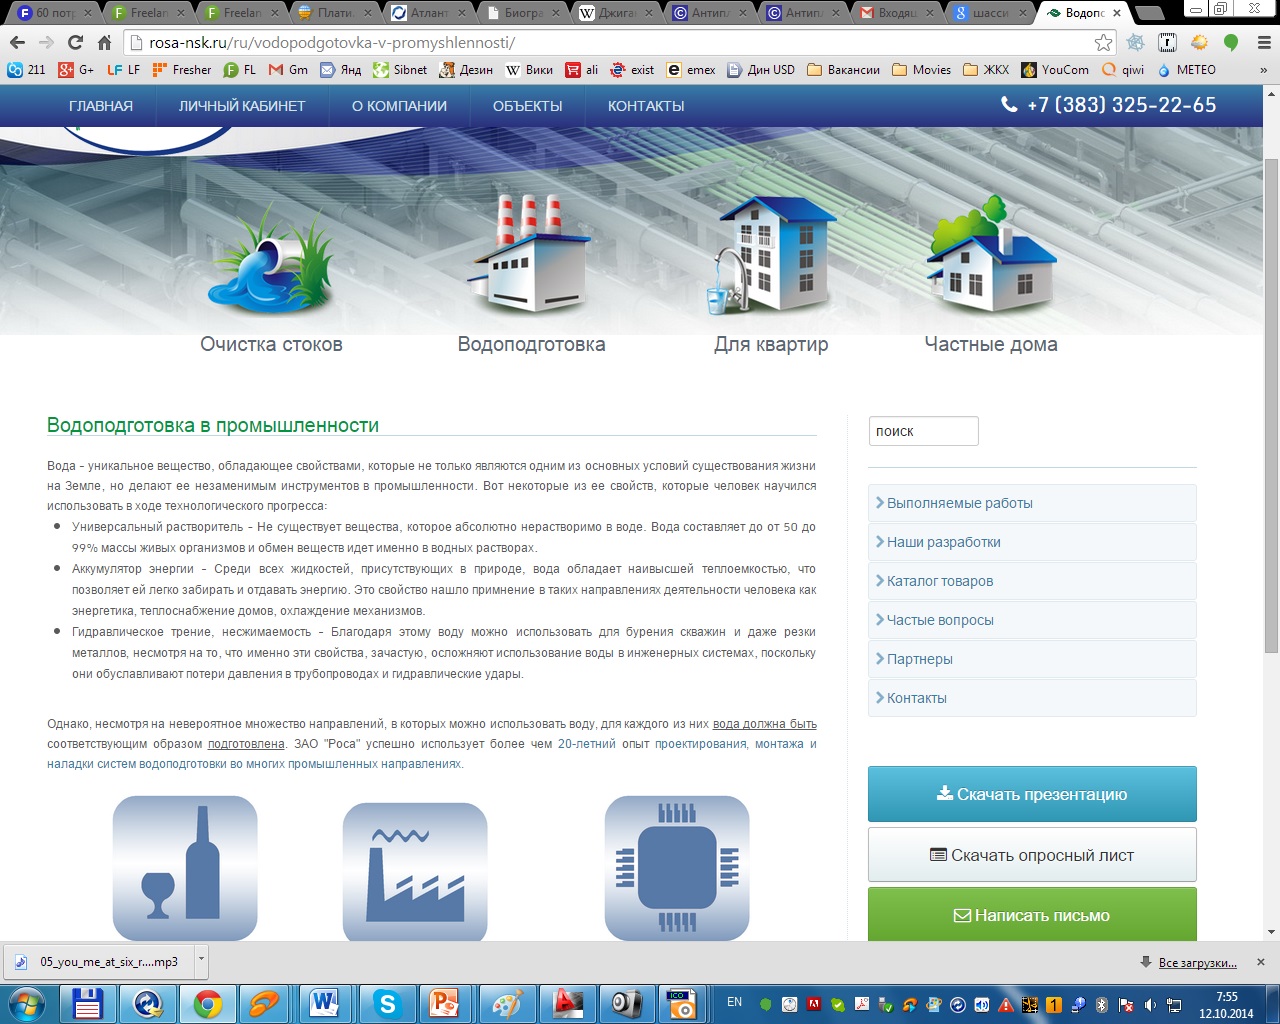Open the download item options arrow
Viewport: 1280px width, 1024px height.
(201, 960)
